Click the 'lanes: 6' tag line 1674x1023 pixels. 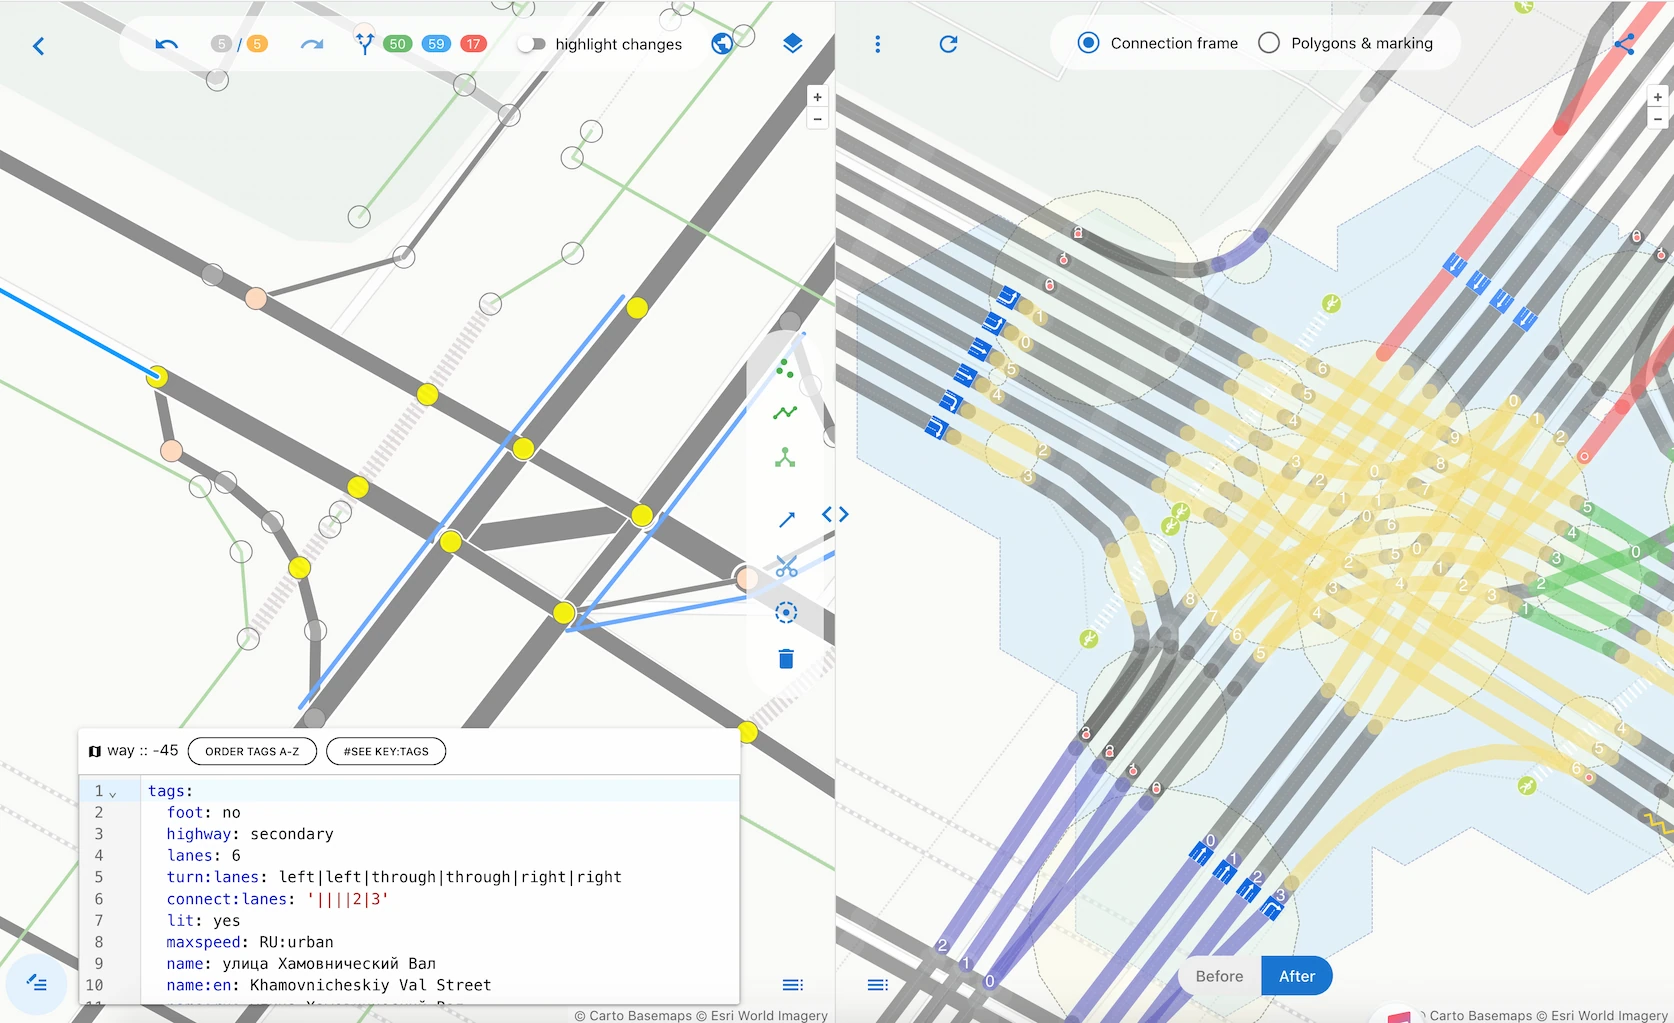[x=204, y=855]
